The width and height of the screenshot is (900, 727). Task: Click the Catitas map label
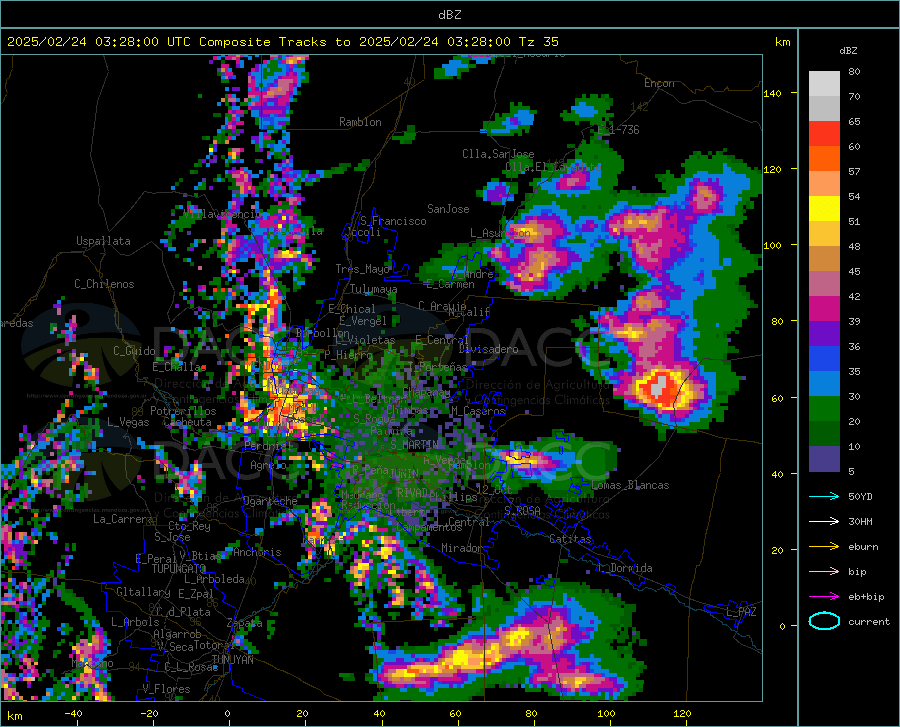pos(571,539)
